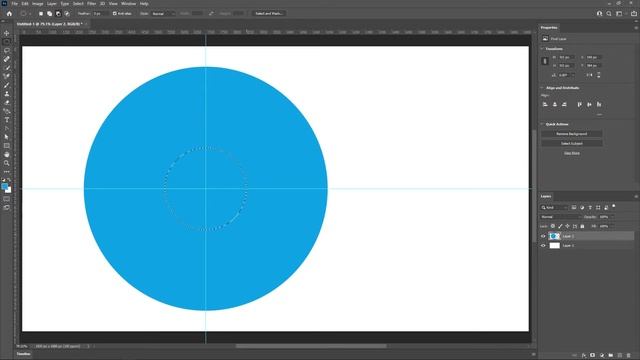The width and height of the screenshot is (640, 360).
Task: Collapse the Align and Distribute section
Action: pos(542,88)
